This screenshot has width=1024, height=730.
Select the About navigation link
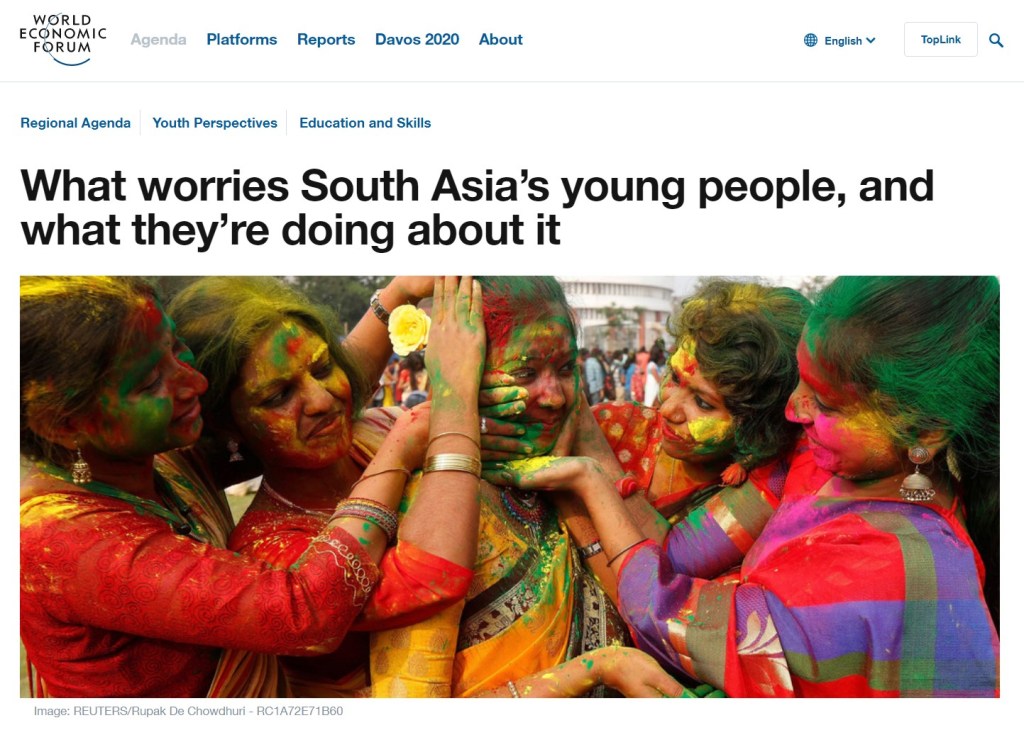coord(500,40)
